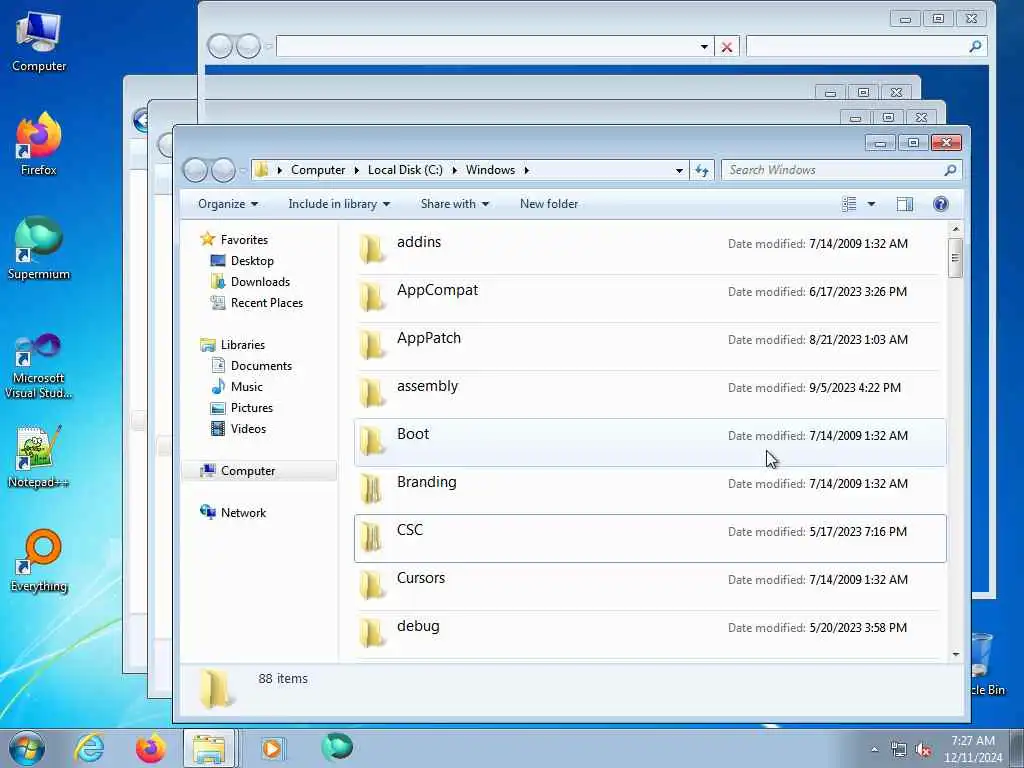Click the file list scroll up arrow
The width and height of the screenshot is (1024, 768).
pyautogui.click(x=956, y=229)
